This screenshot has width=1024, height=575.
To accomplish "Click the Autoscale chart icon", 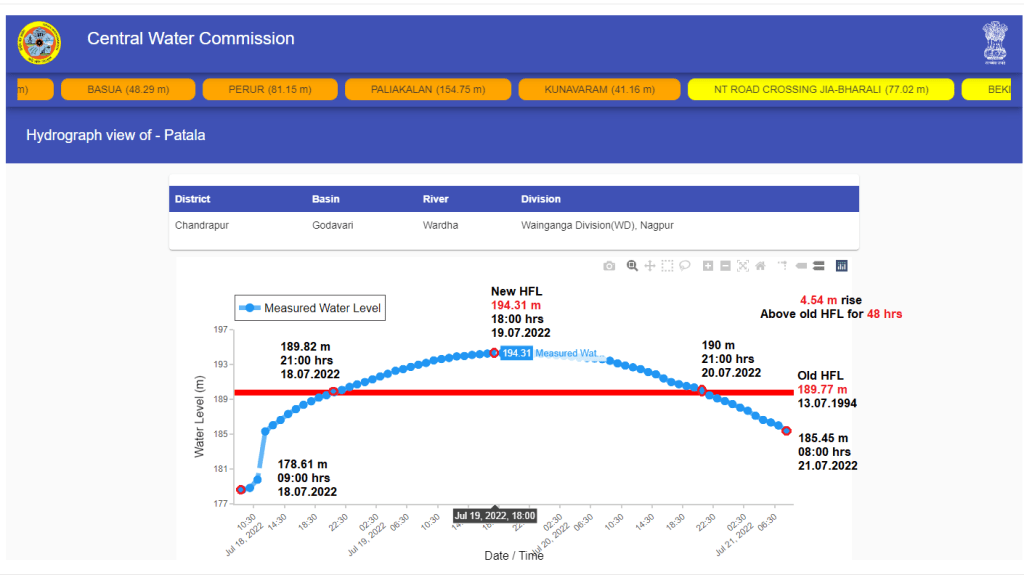I will click(743, 266).
